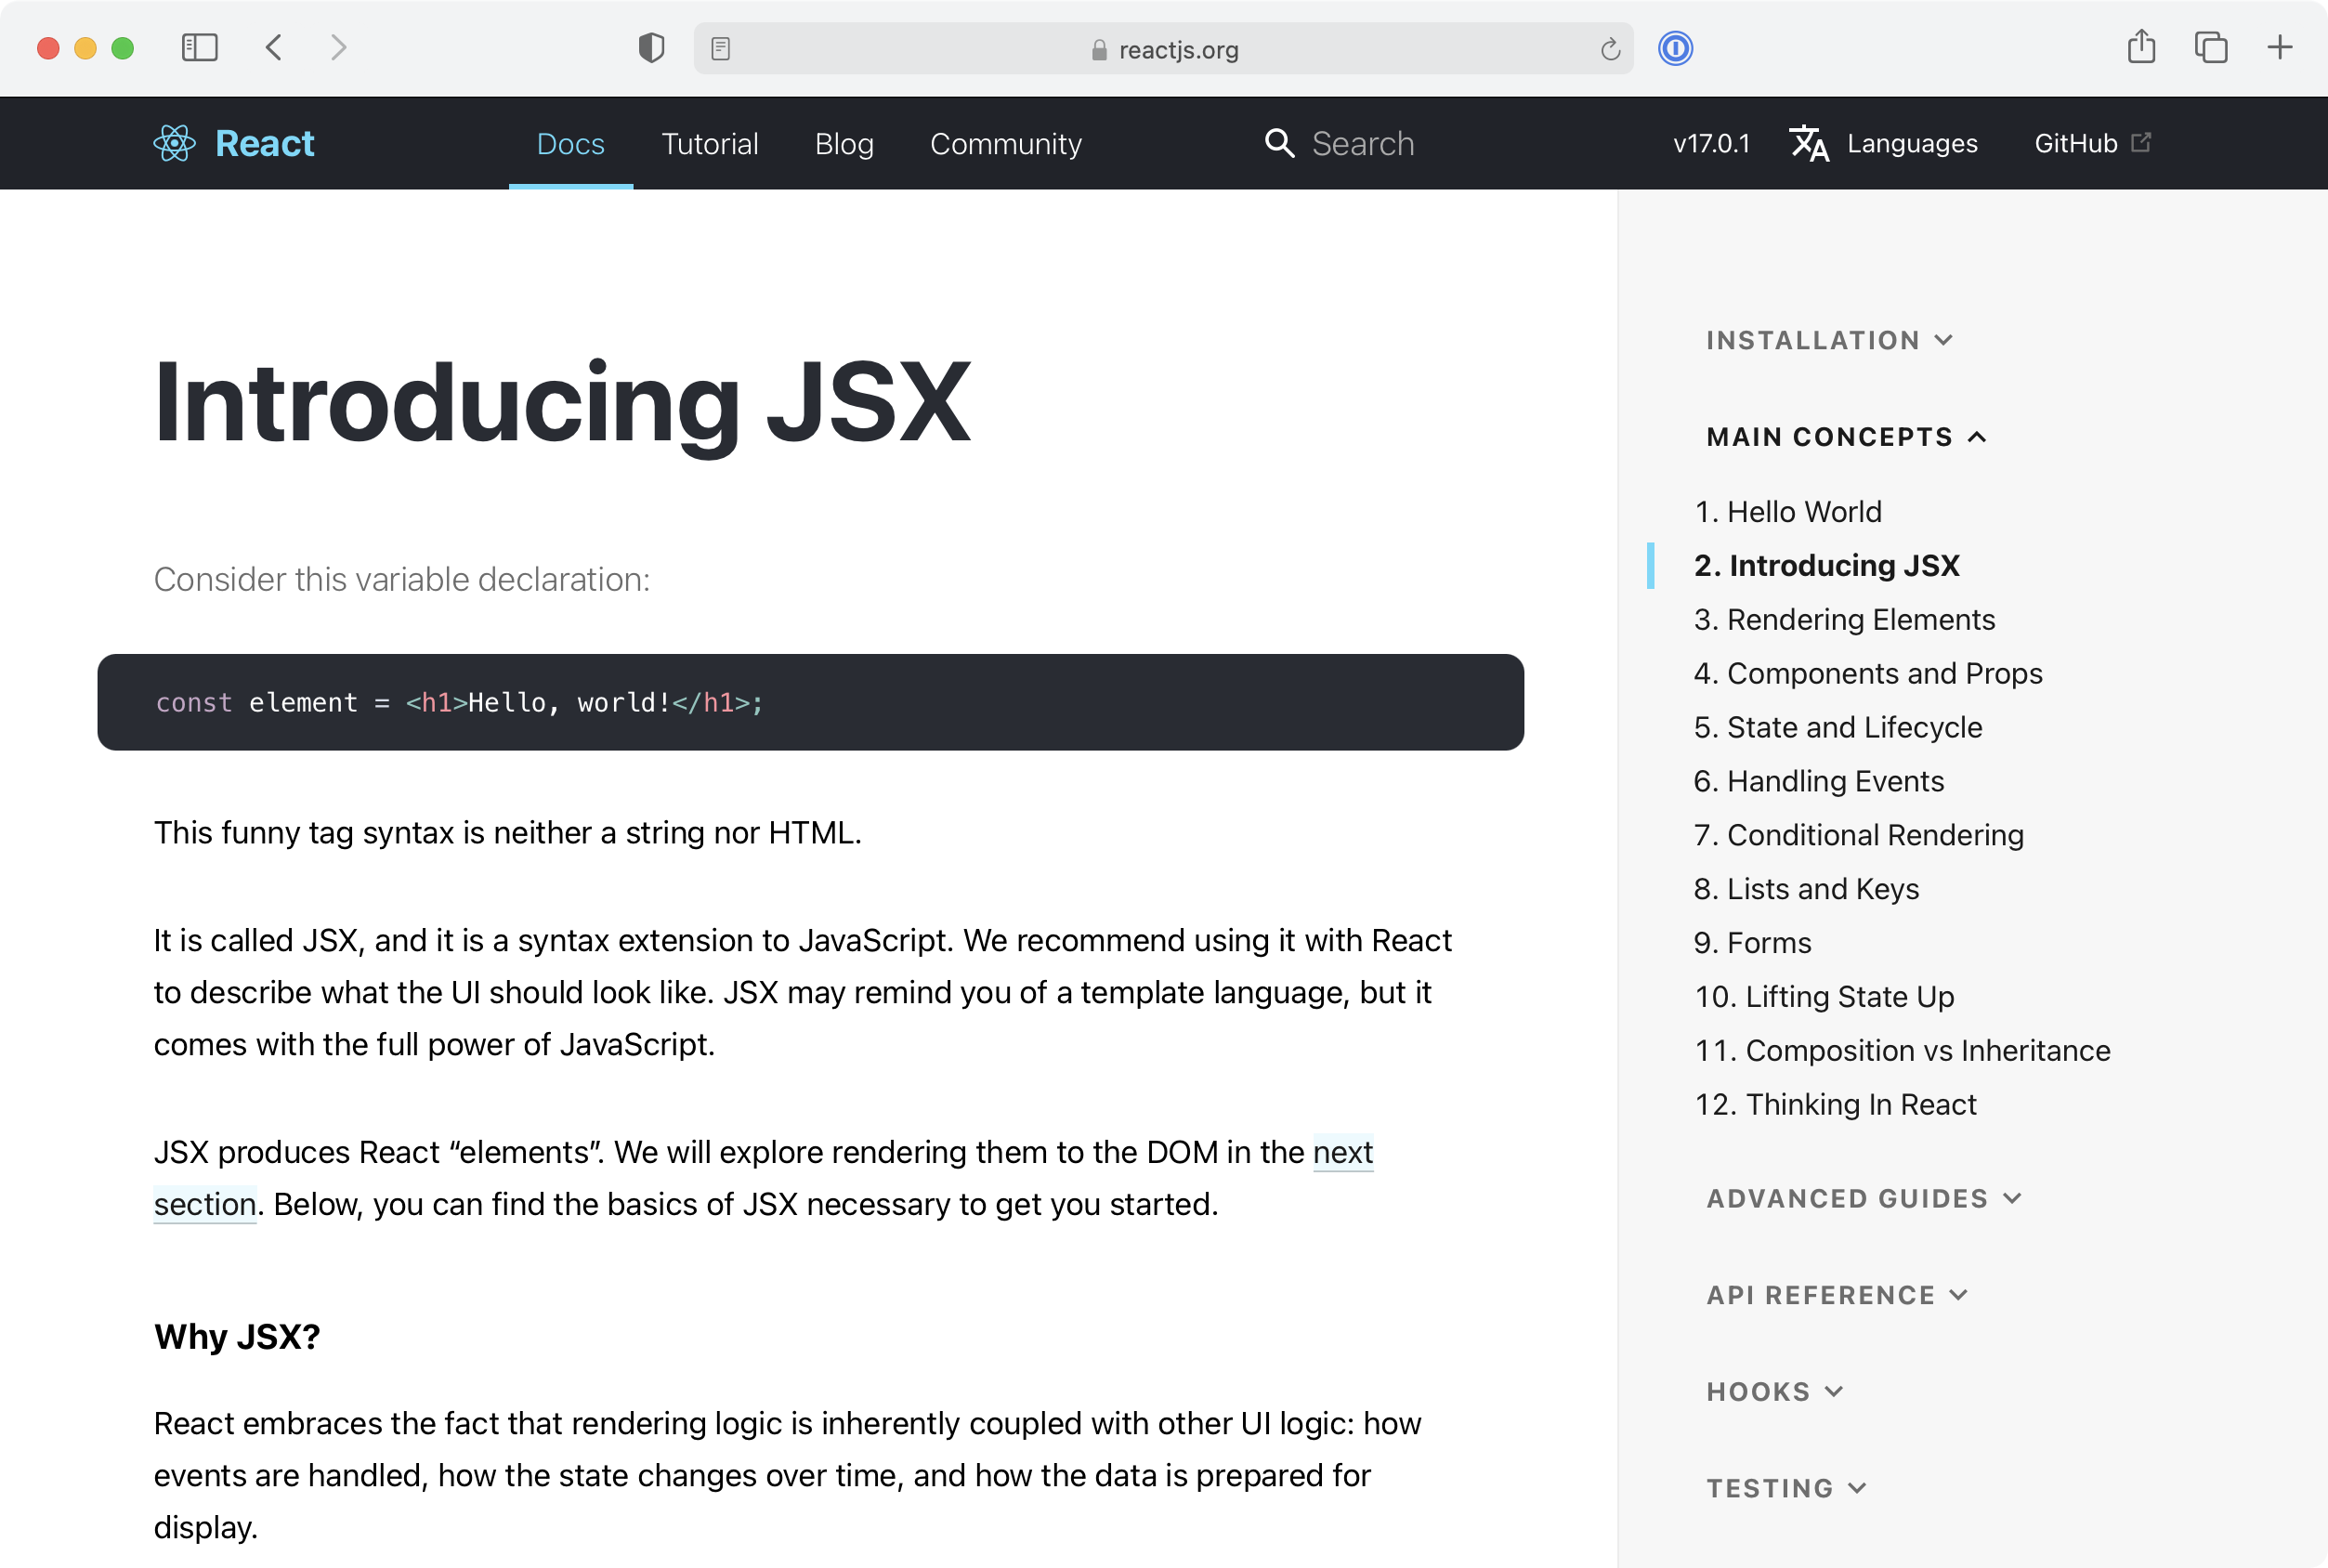The image size is (2328, 1568).
Task: Toggle the Safari sidebar icon
Action: pyautogui.click(x=199, y=47)
